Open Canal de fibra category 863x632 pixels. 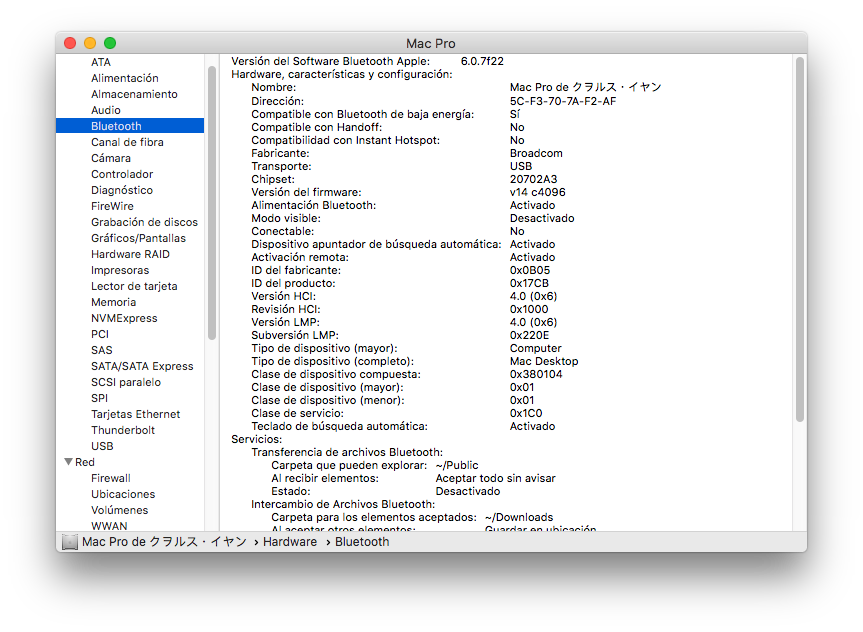(x=127, y=142)
